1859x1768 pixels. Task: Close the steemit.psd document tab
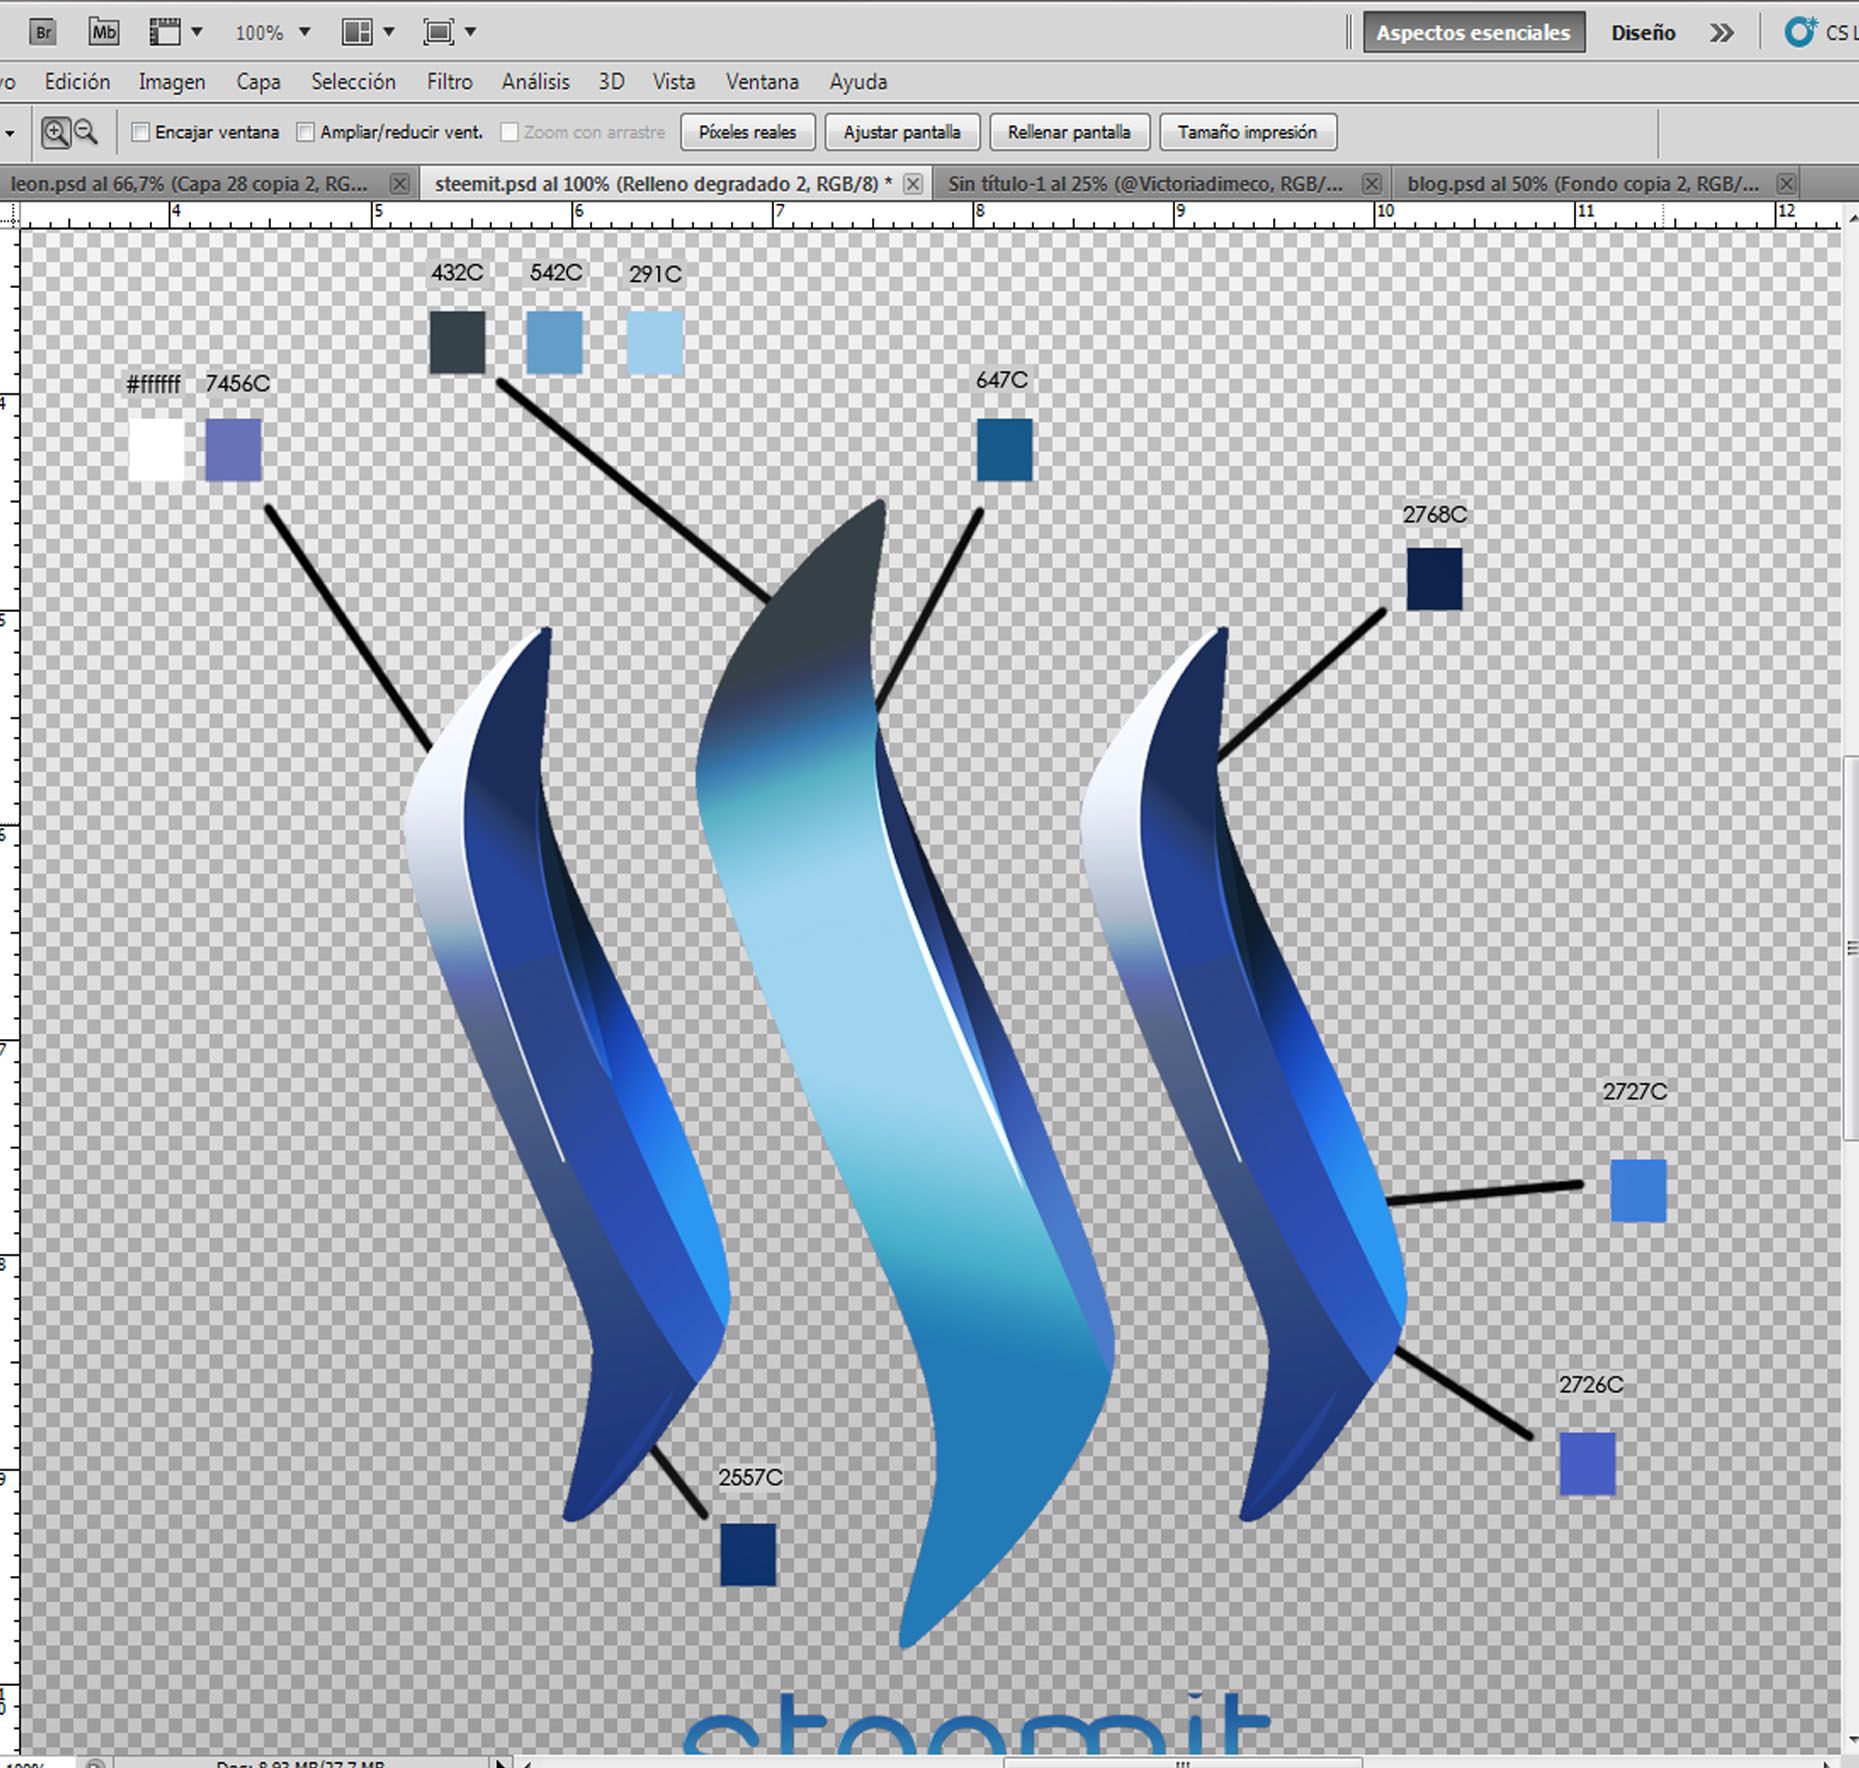(913, 184)
